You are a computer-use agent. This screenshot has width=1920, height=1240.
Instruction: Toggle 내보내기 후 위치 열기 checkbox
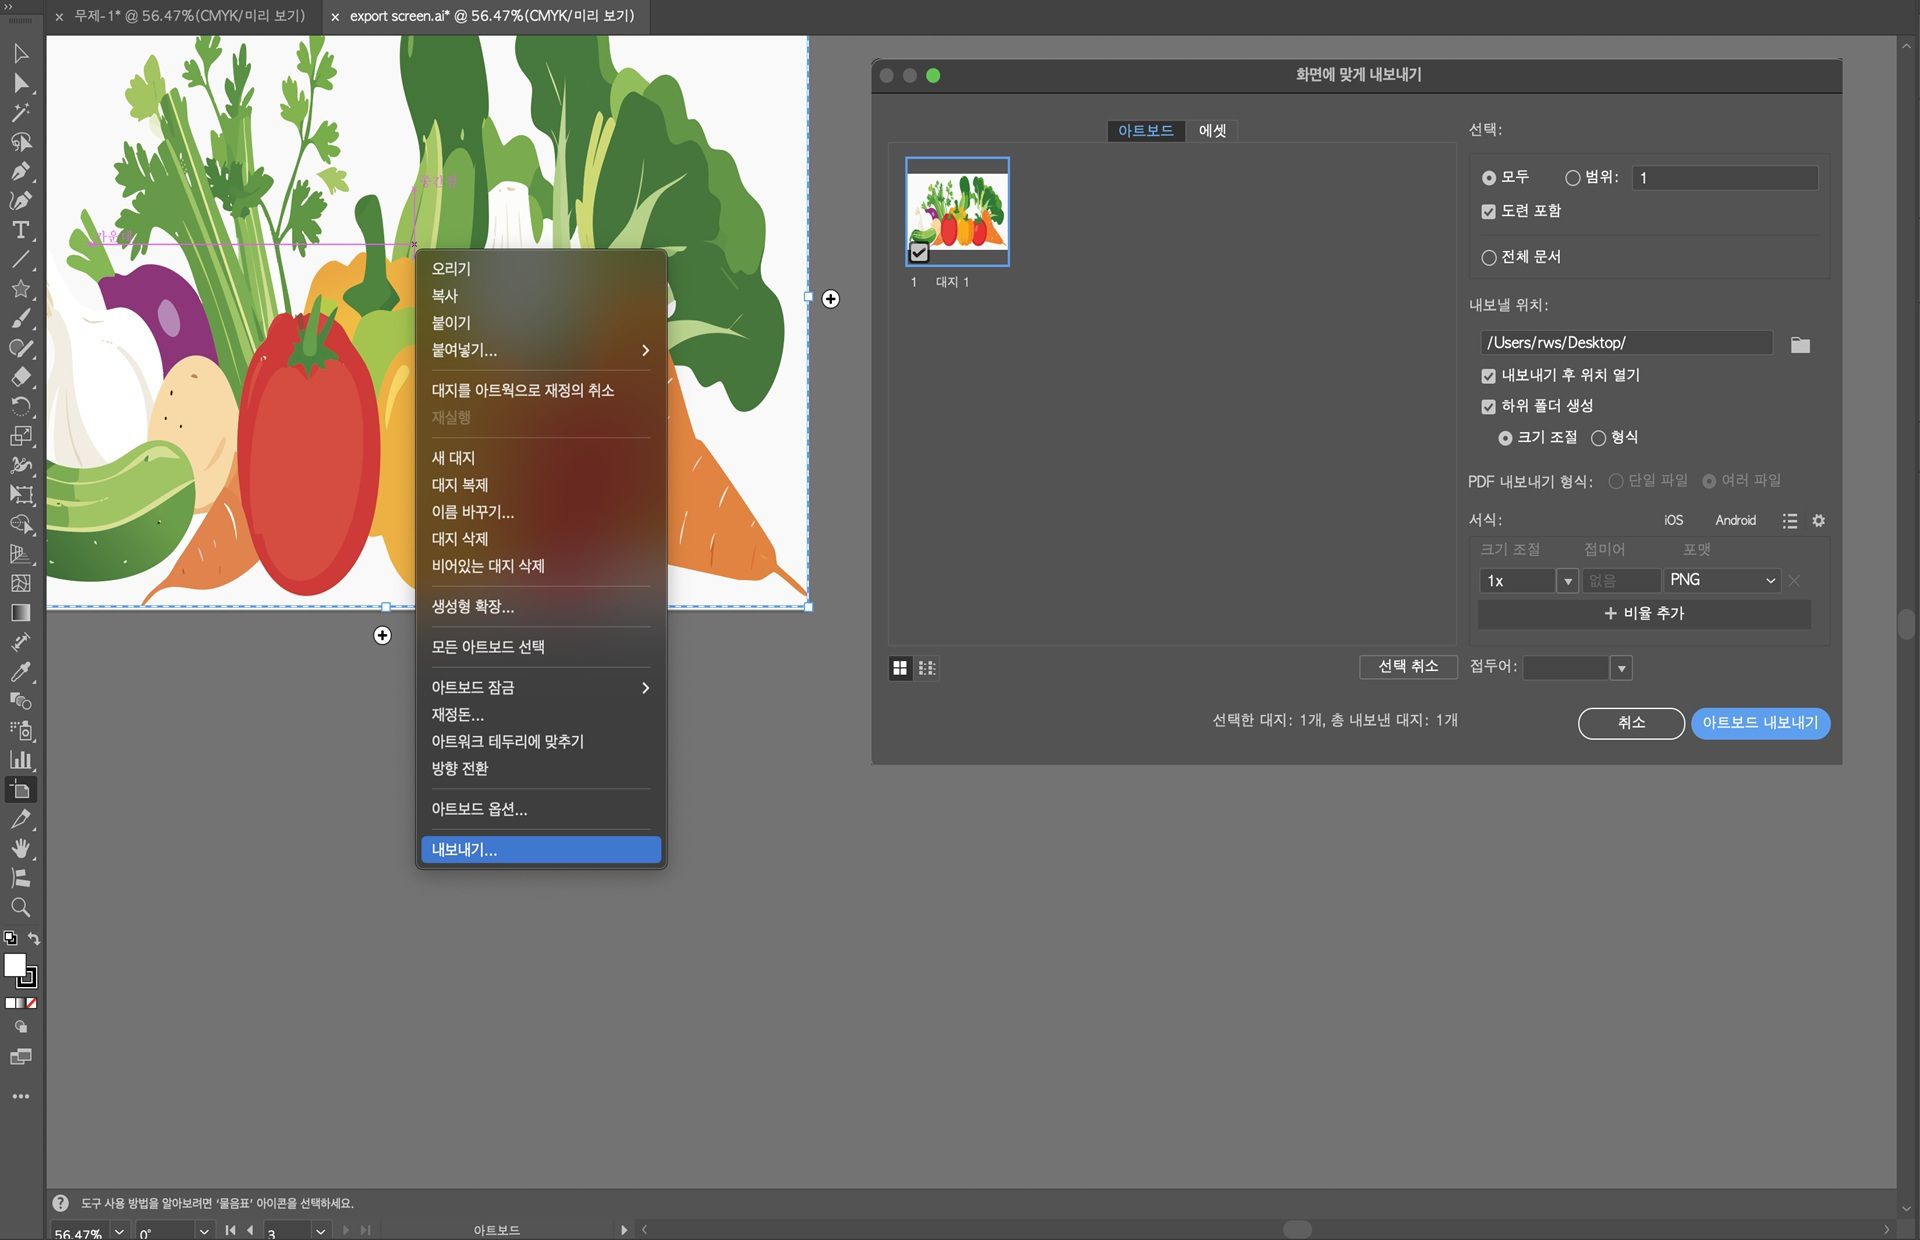click(x=1488, y=376)
